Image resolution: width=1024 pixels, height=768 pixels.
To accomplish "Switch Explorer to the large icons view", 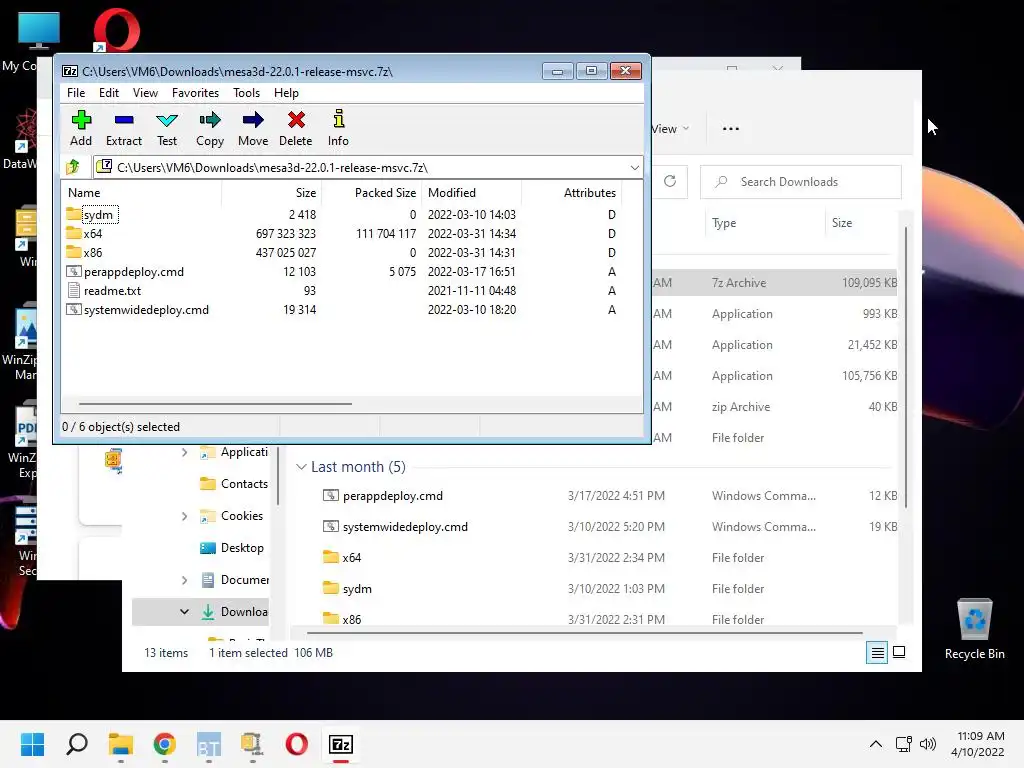I will 899,652.
